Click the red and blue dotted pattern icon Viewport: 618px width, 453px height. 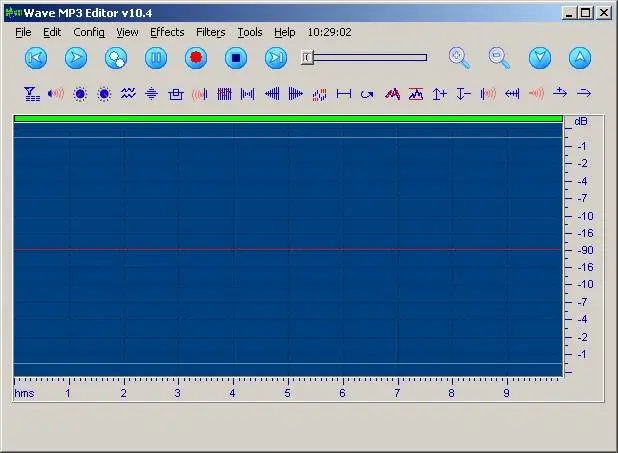pyautogui.click(x=319, y=95)
